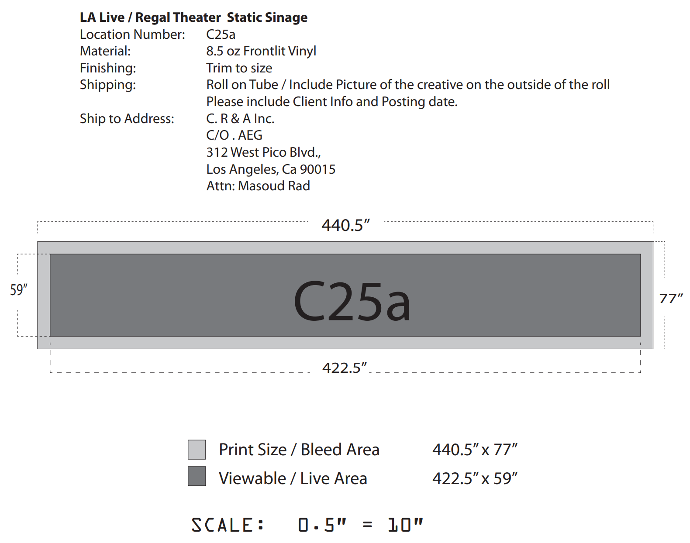Click the dark gray Viewable Area legend swatch
Screen dimensions: 690x543
(197, 476)
